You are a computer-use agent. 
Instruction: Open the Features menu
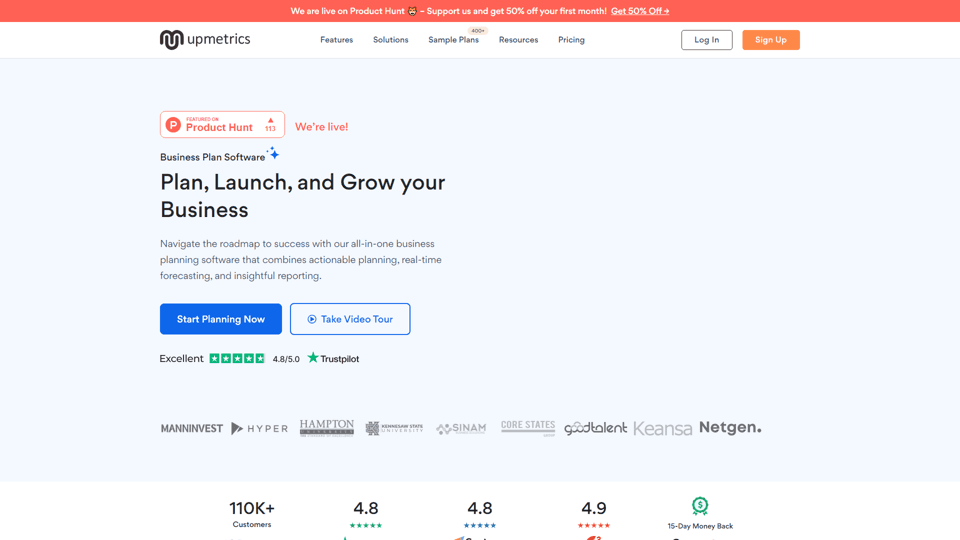[x=336, y=40]
